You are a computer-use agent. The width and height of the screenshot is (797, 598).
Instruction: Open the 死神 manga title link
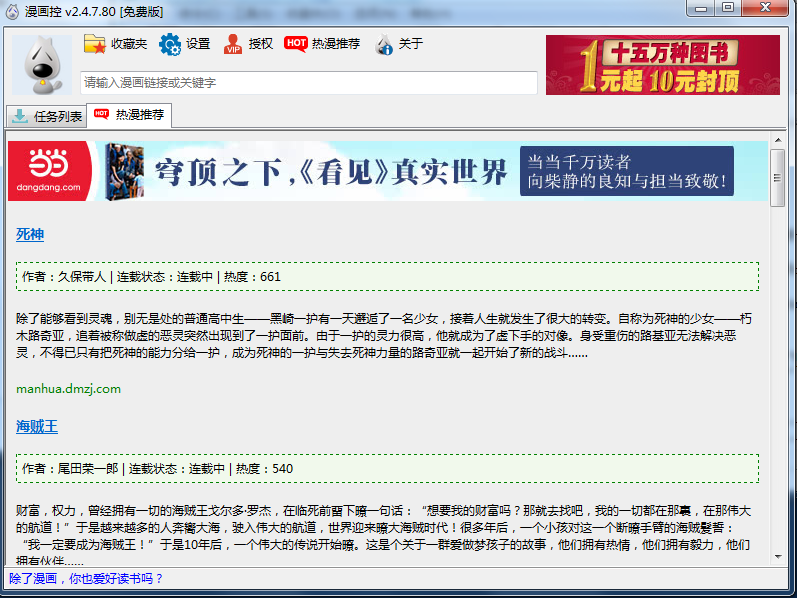pyautogui.click(x=30, y=234)
